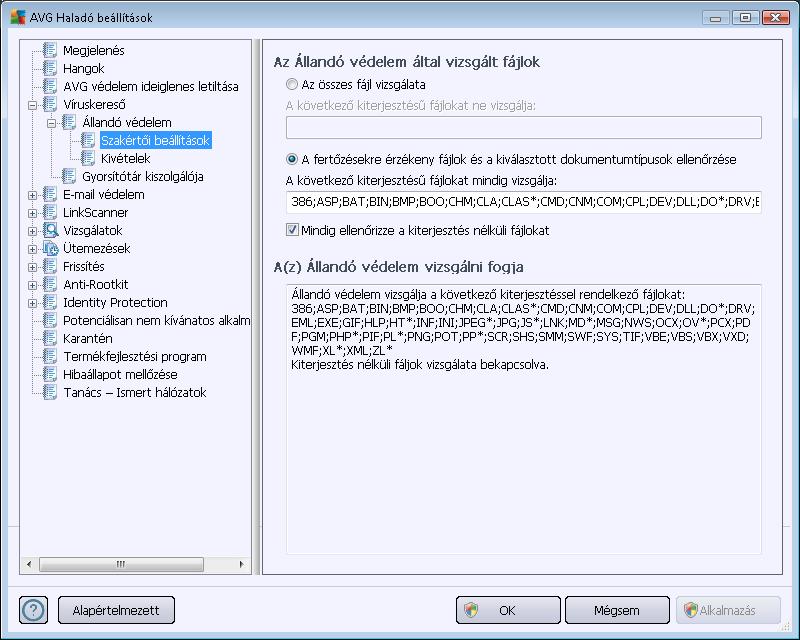800x640 pixels.
Task: Click the Hangok settings page icon
Action: [50, 68]
